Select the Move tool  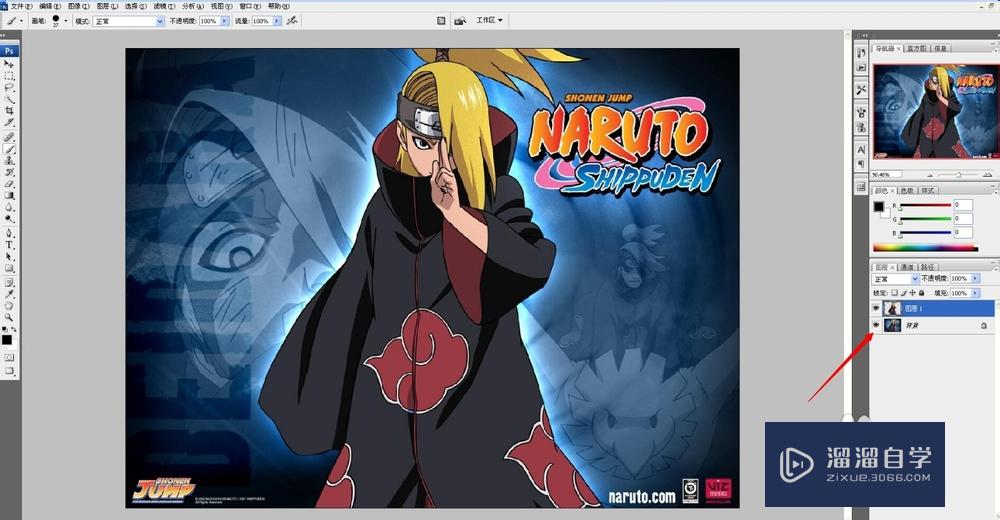pos(8,64)
